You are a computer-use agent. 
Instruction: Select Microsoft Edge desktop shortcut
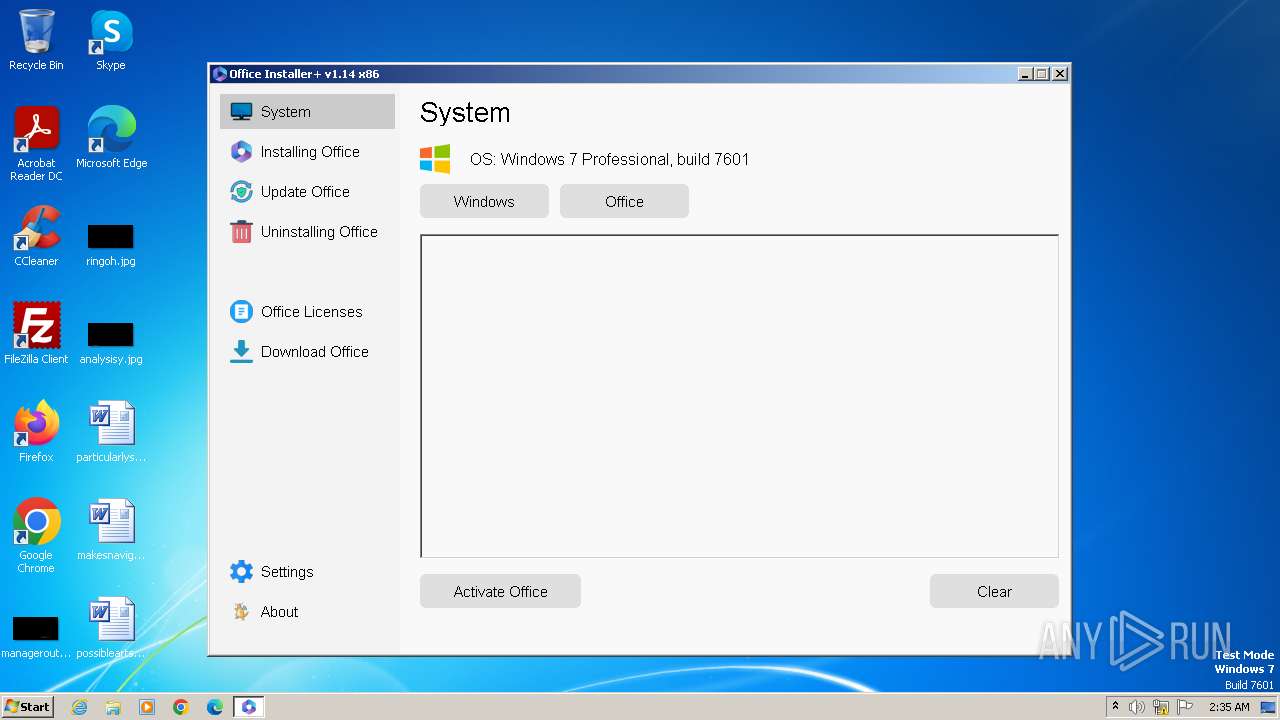pyautogui.click(x=111, y=138)
